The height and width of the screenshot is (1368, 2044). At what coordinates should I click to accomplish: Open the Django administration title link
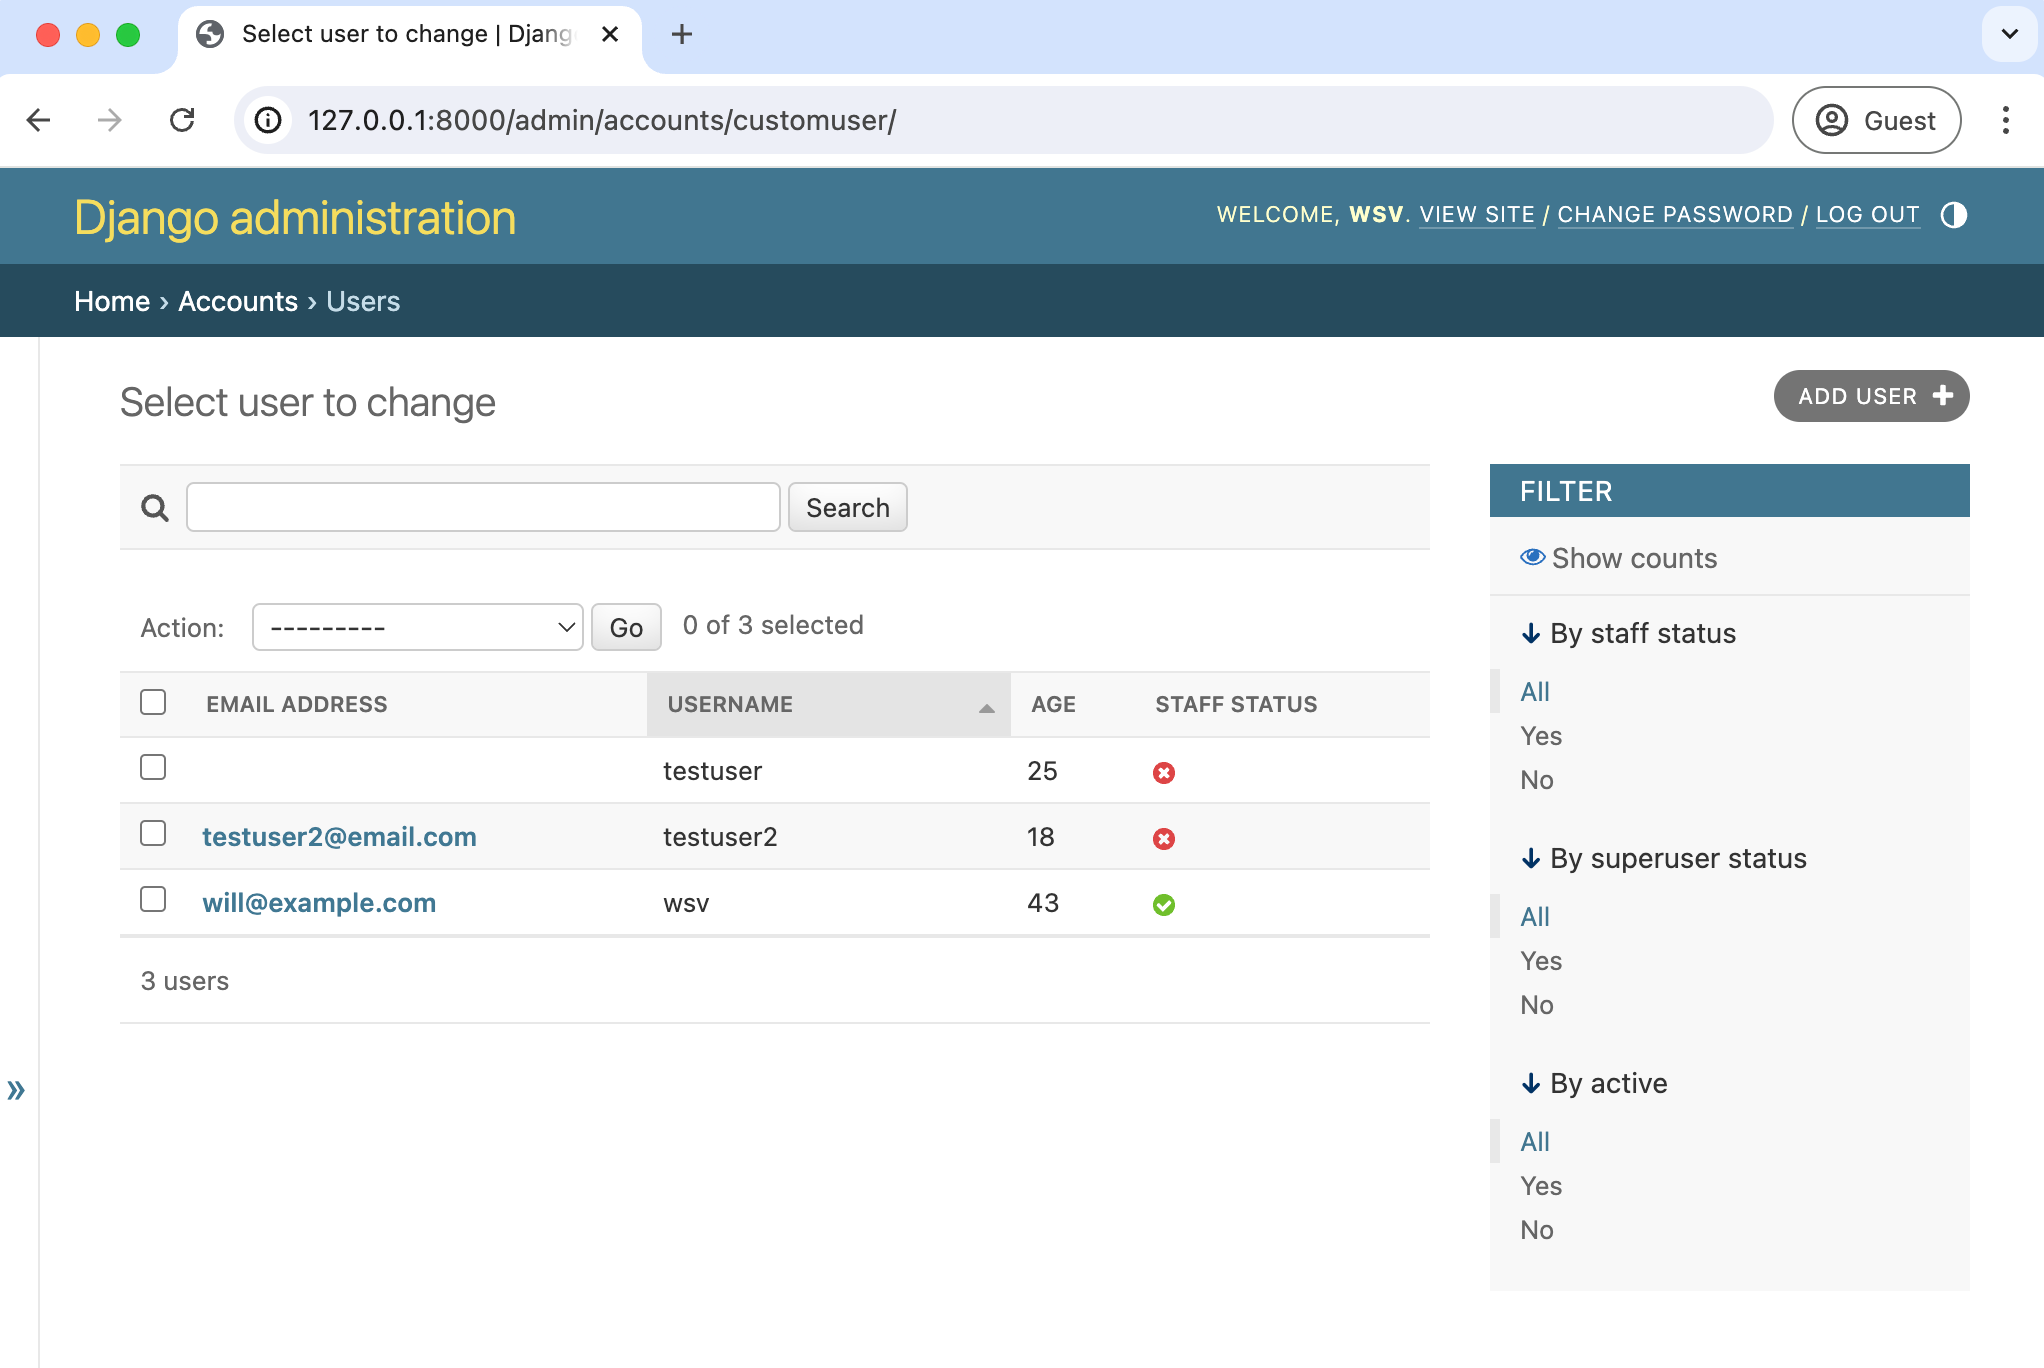click(x=295, y=217)
